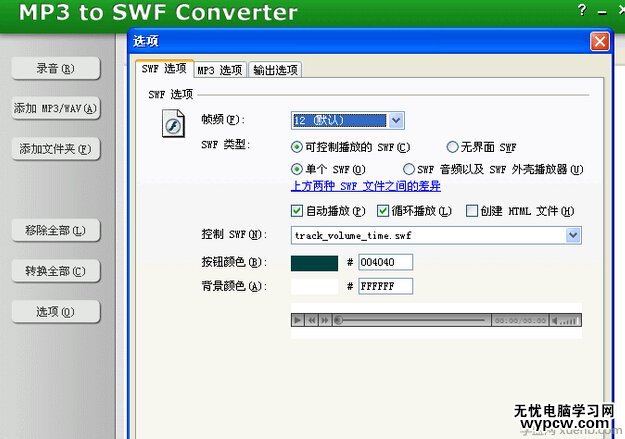The height and width of the screenshot is (439, 625).
Task: Switch to the 输出选项 tab
Action: click(275, 70)
